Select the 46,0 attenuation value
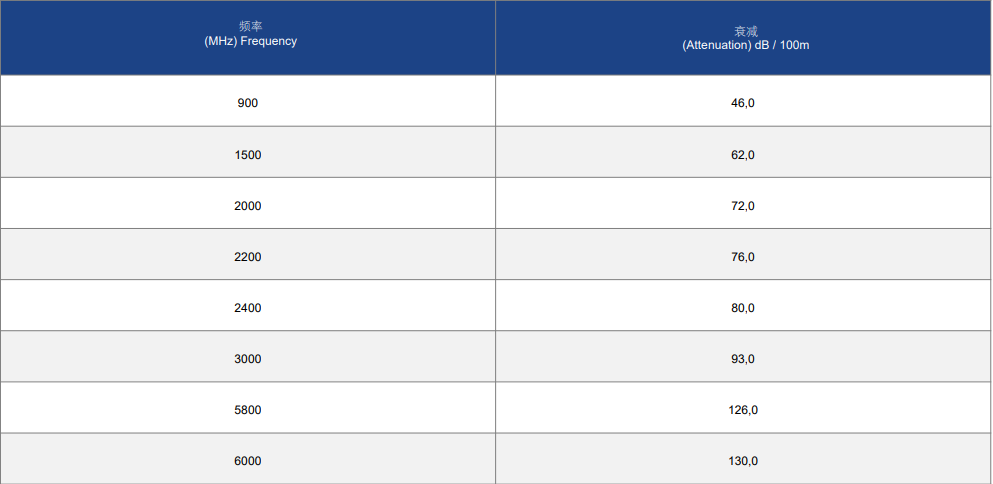The image size is (993, 484). coord(744,101)
